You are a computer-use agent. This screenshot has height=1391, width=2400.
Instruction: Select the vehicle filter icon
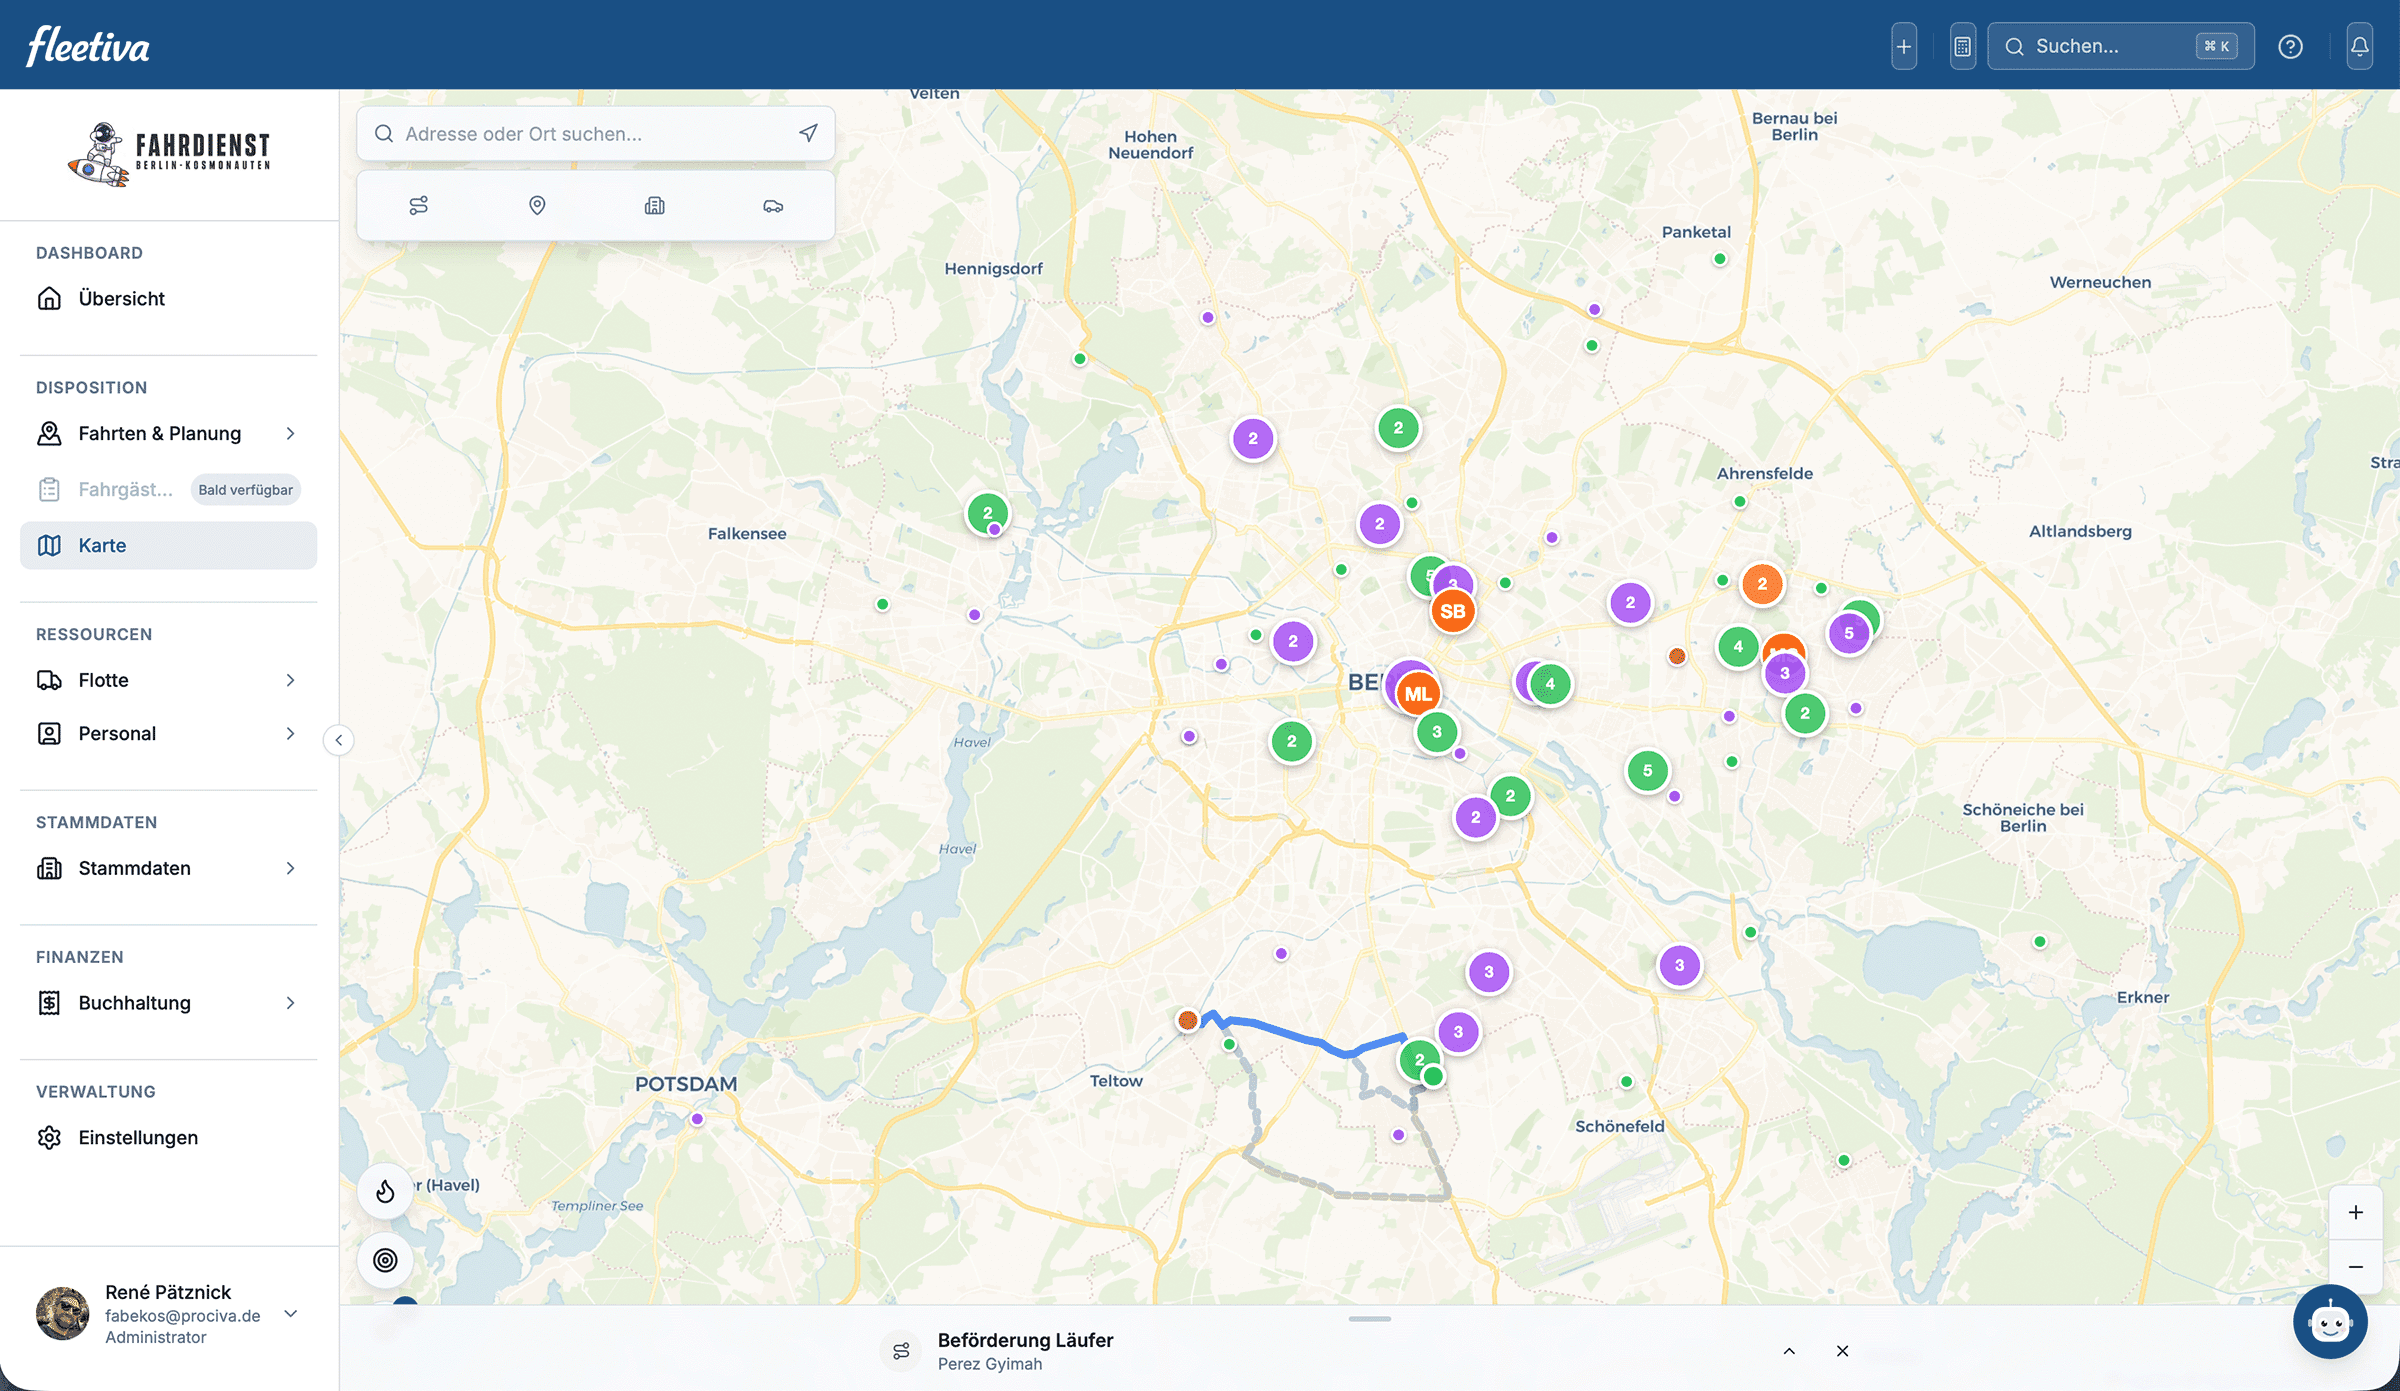click(773, 205)
